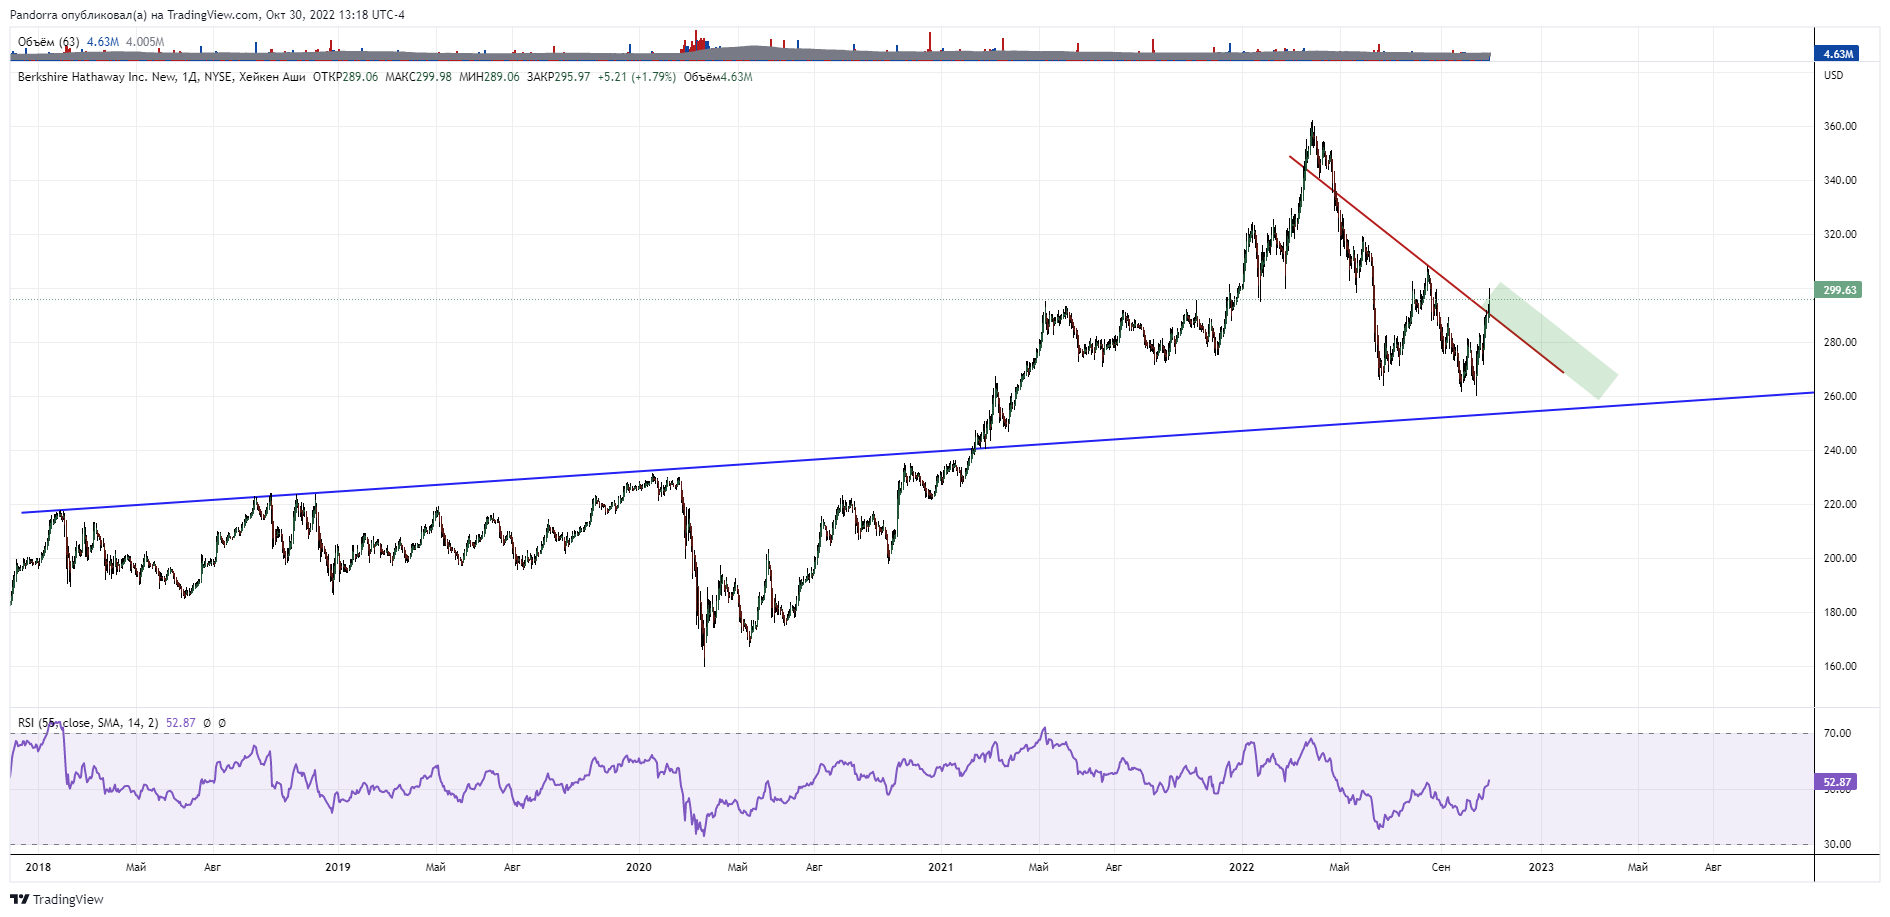Viewport: 1890px width, 917px height.
Task: Click the TradingView logo at bottom
Action: click(57, 899)
